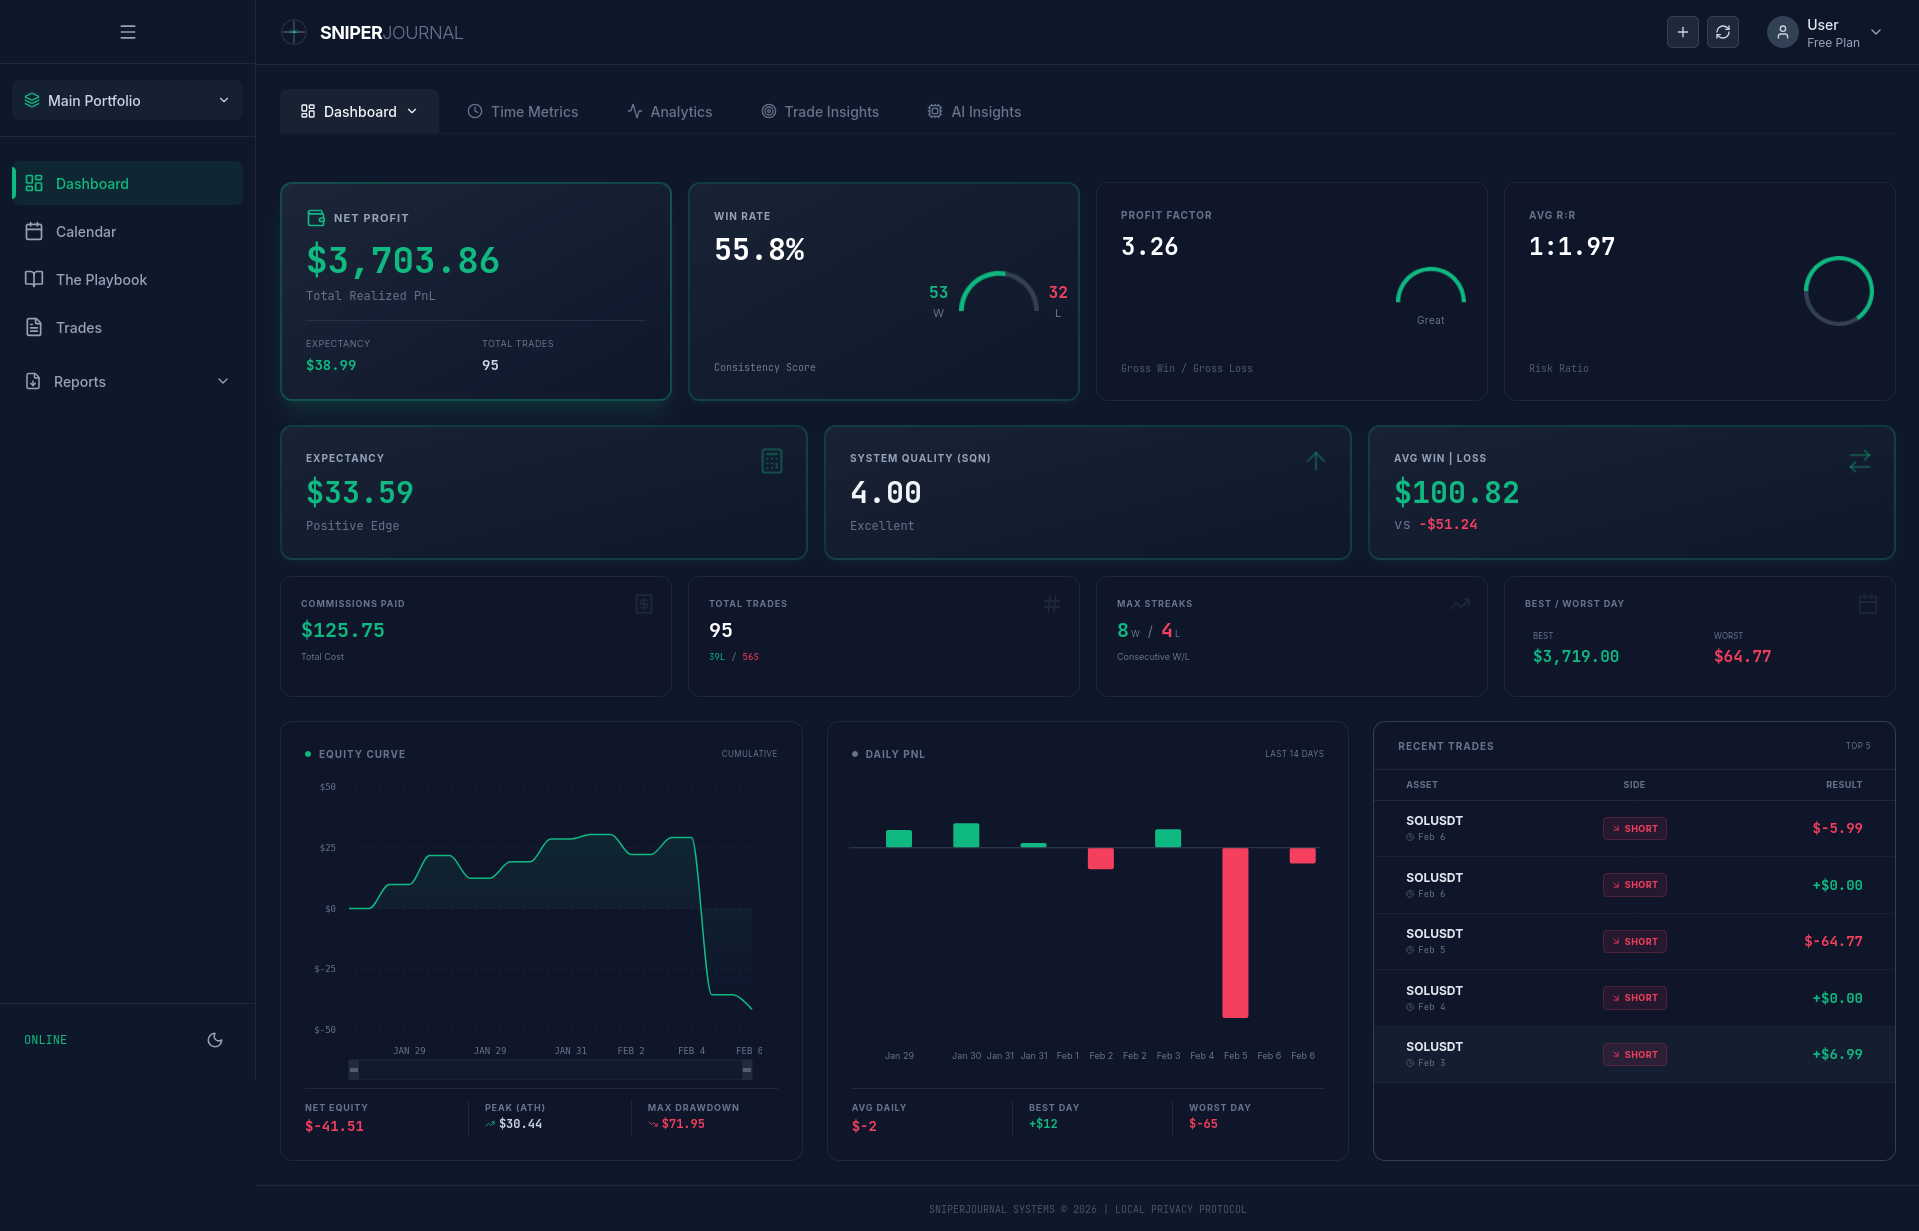Screen dimensions: 1919x1231
Task: Click the Trades document icon
Action: [x=34, y=327]
